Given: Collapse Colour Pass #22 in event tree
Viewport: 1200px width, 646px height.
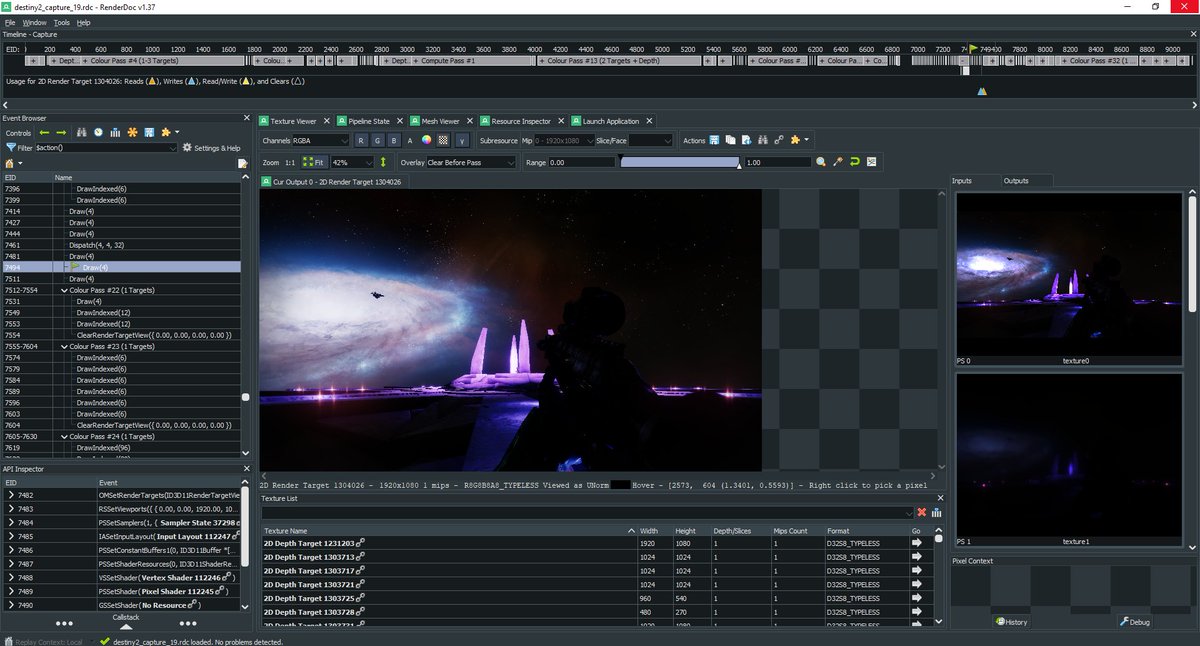Looking at the screenshot, I should pyautogui.click(x=63, y=290).
